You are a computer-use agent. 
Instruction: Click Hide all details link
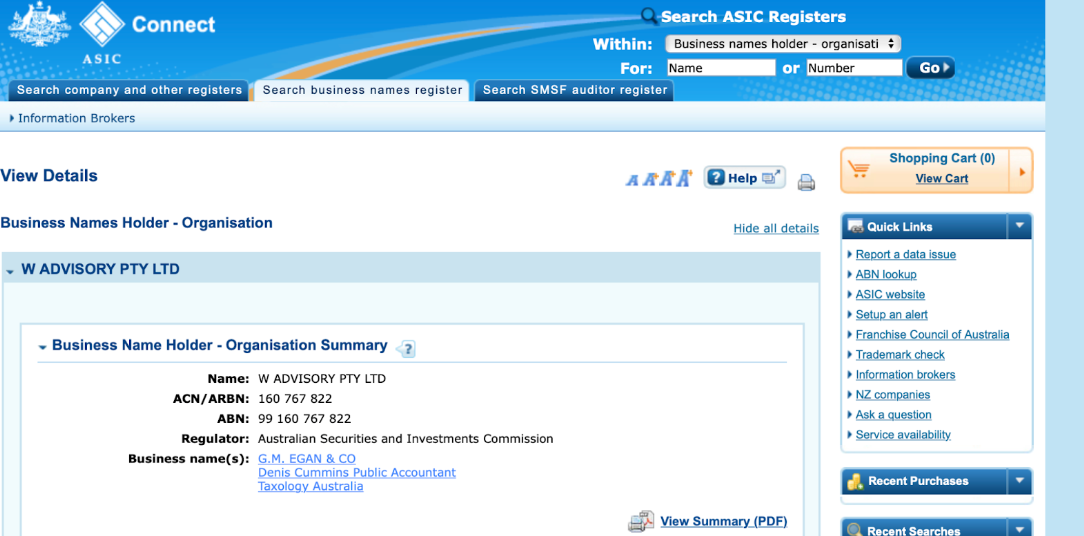(776, 228)
